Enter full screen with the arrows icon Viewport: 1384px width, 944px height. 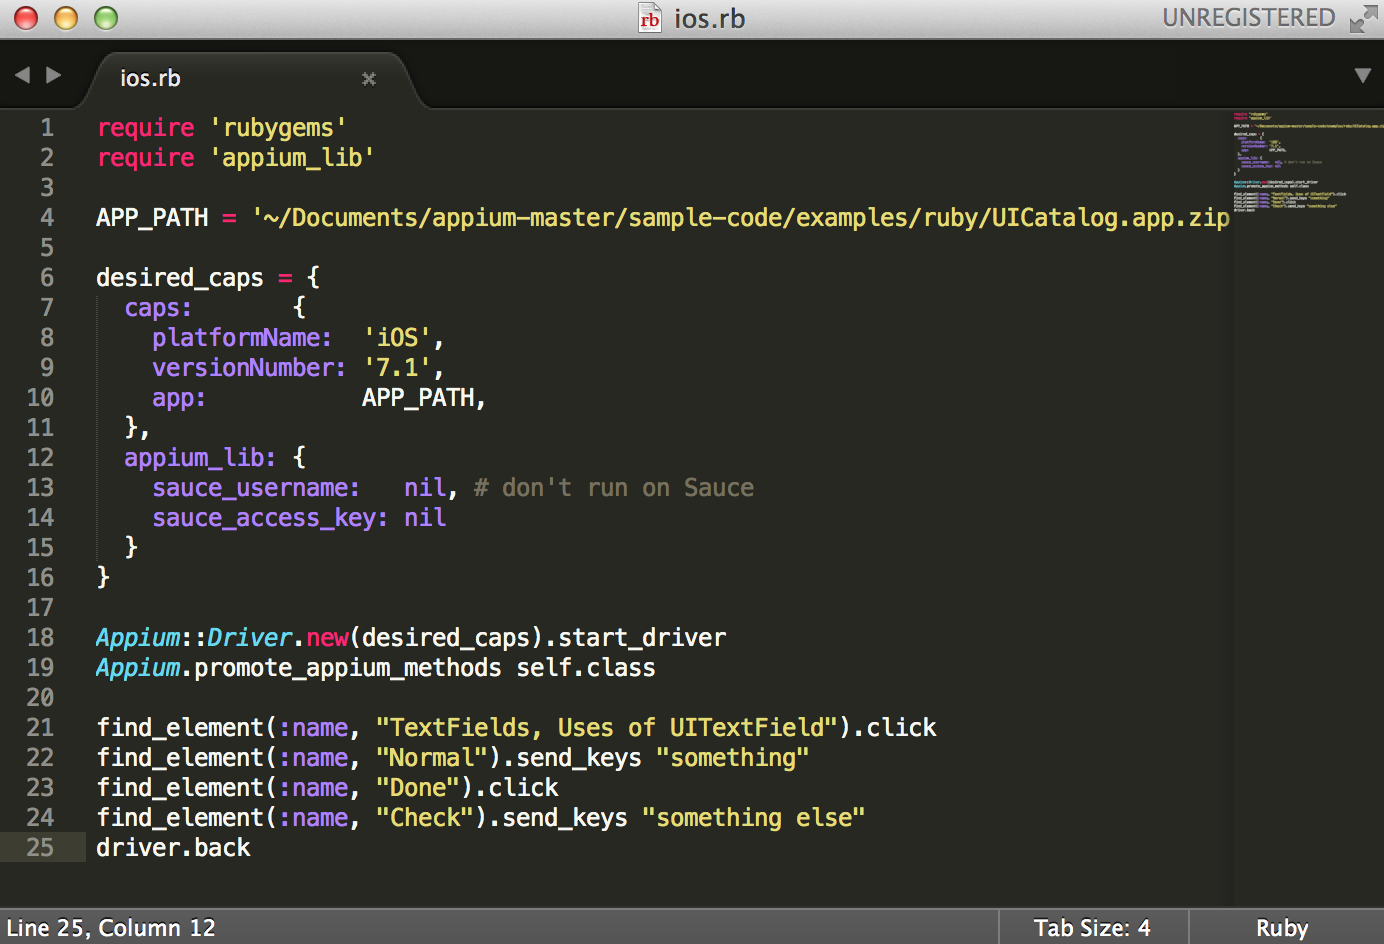pos(1363,18)
